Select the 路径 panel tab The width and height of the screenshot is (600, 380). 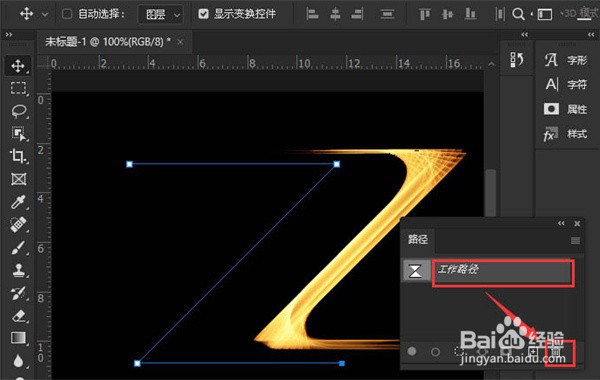(418, 240)
